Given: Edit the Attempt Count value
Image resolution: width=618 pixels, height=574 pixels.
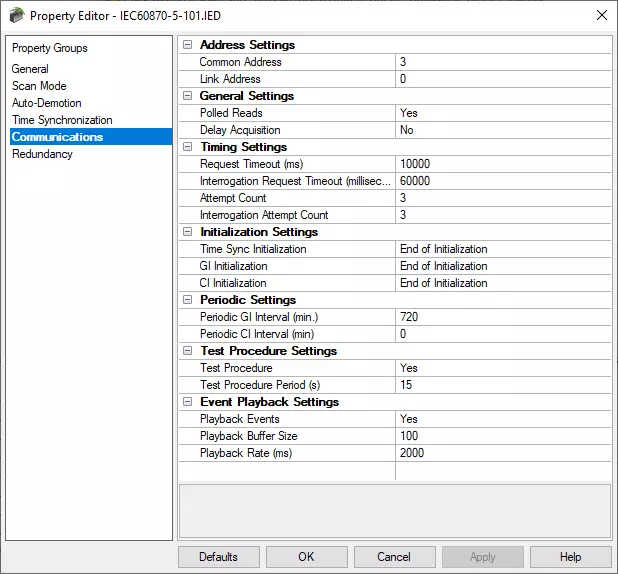Looking at the screenshot, I should tap(503, 198).
